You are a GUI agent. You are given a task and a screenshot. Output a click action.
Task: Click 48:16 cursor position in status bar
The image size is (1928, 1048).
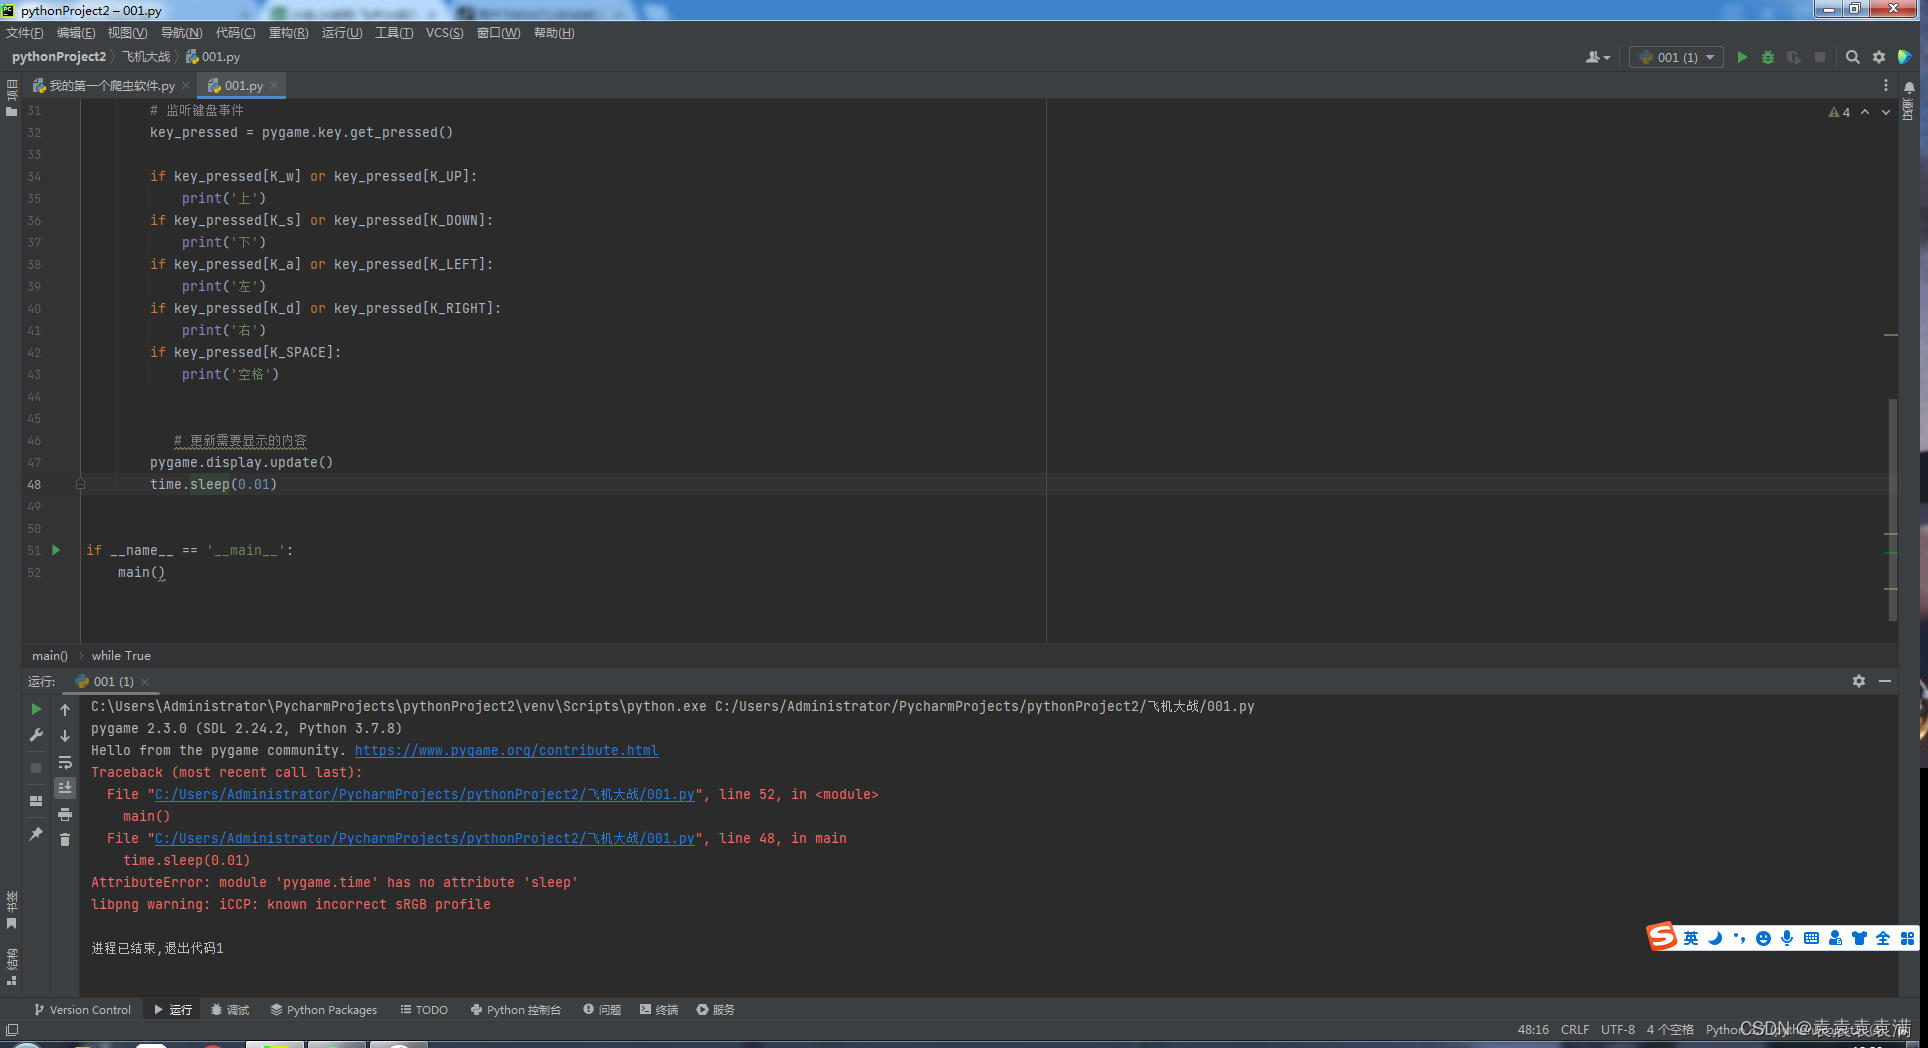point(1533,1029)
